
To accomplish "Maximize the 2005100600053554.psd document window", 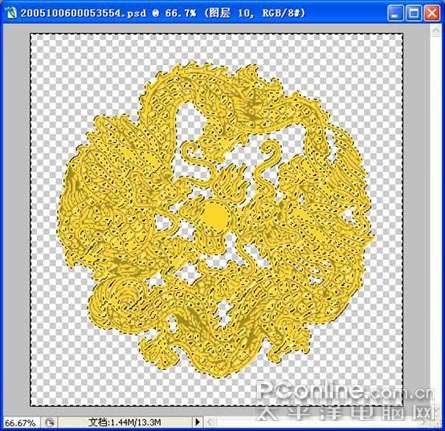I will [414, 13].
